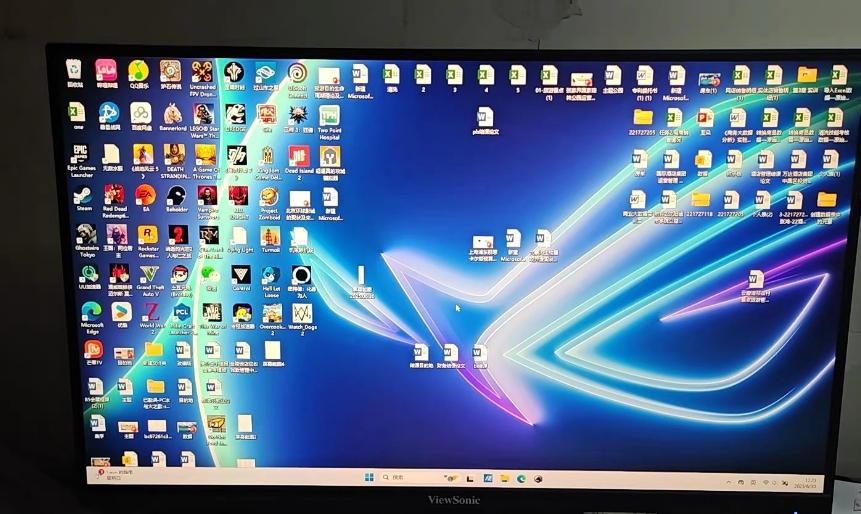Screen dimensions: 861x514
Task: Open the 百度网盘 shortcut
Action: pyautogui.click(x=141, y=115)
